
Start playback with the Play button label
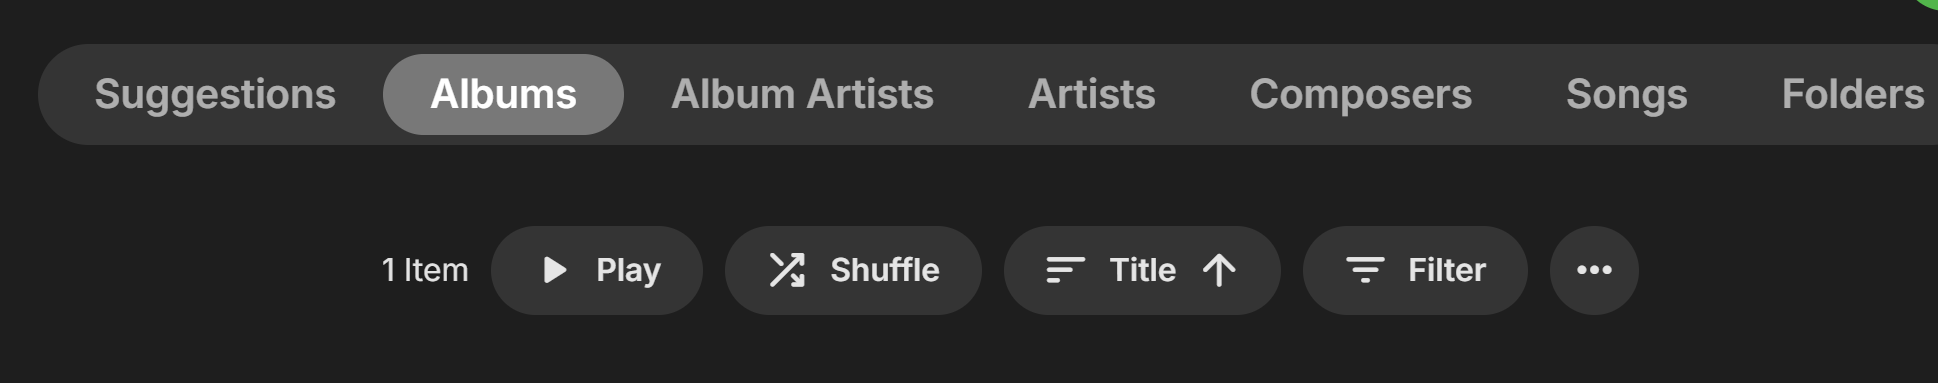pyautogui.click(x=628, y=270)
